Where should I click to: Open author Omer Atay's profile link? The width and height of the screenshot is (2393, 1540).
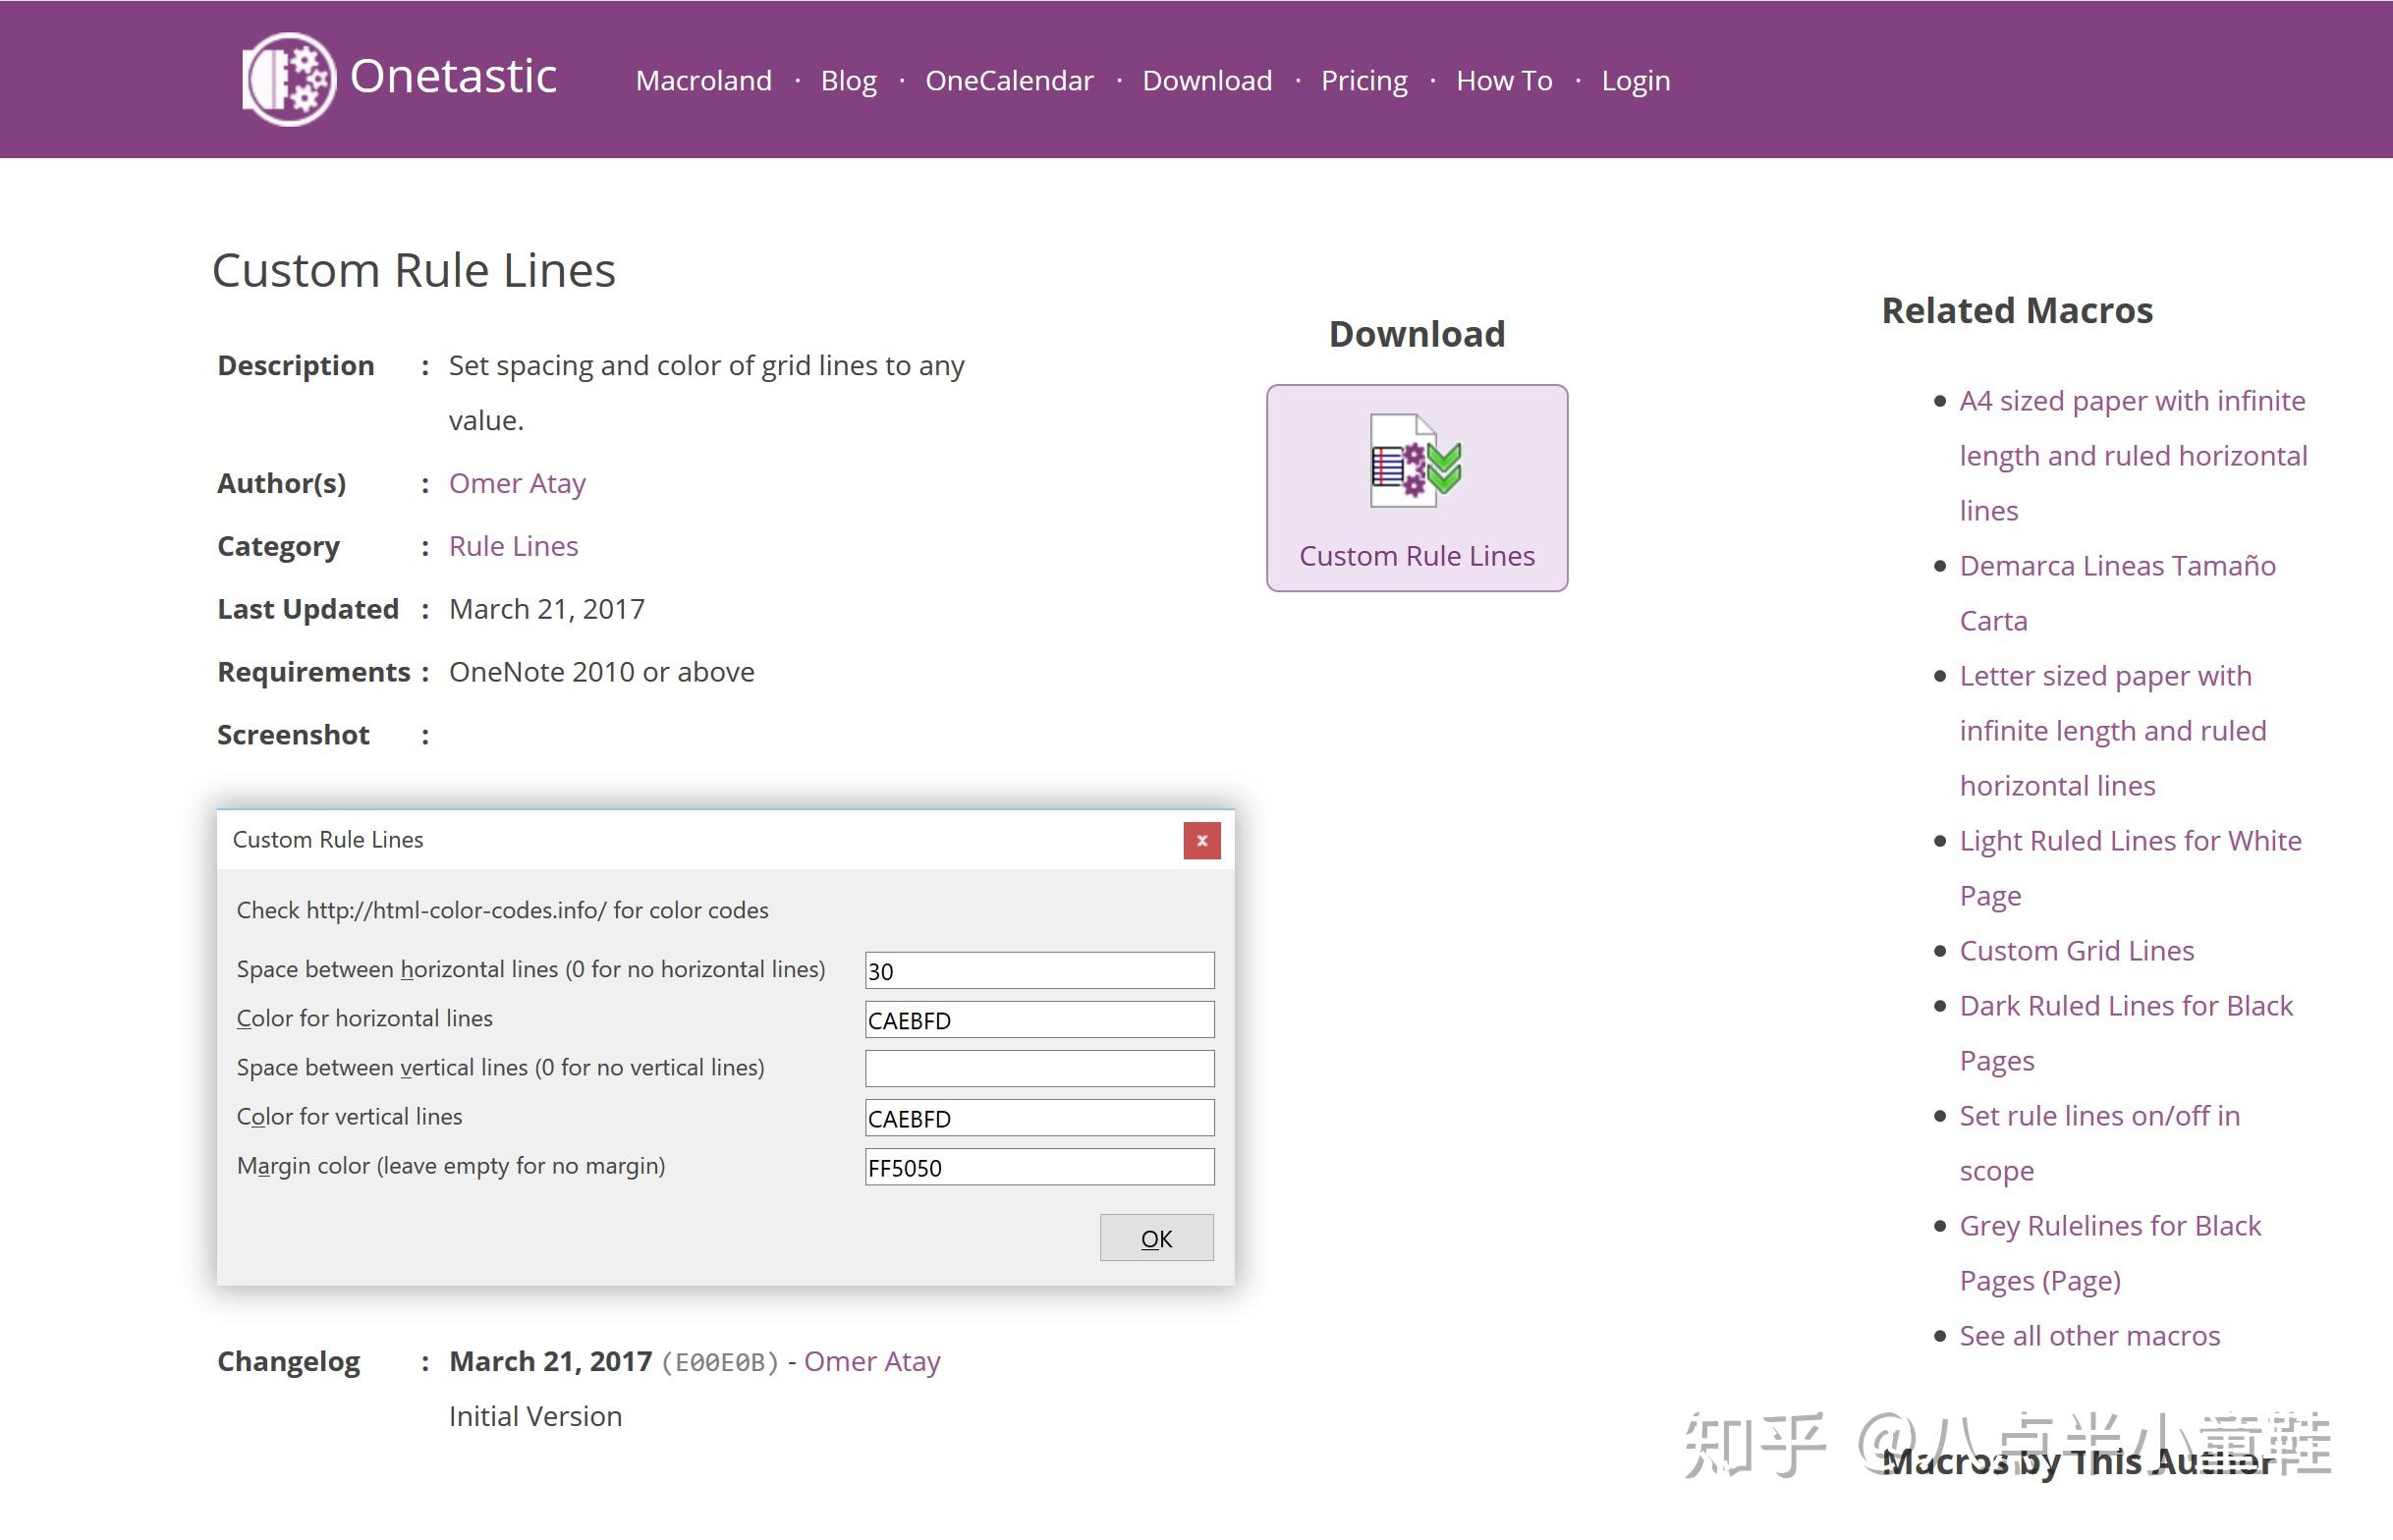[517, 483]
